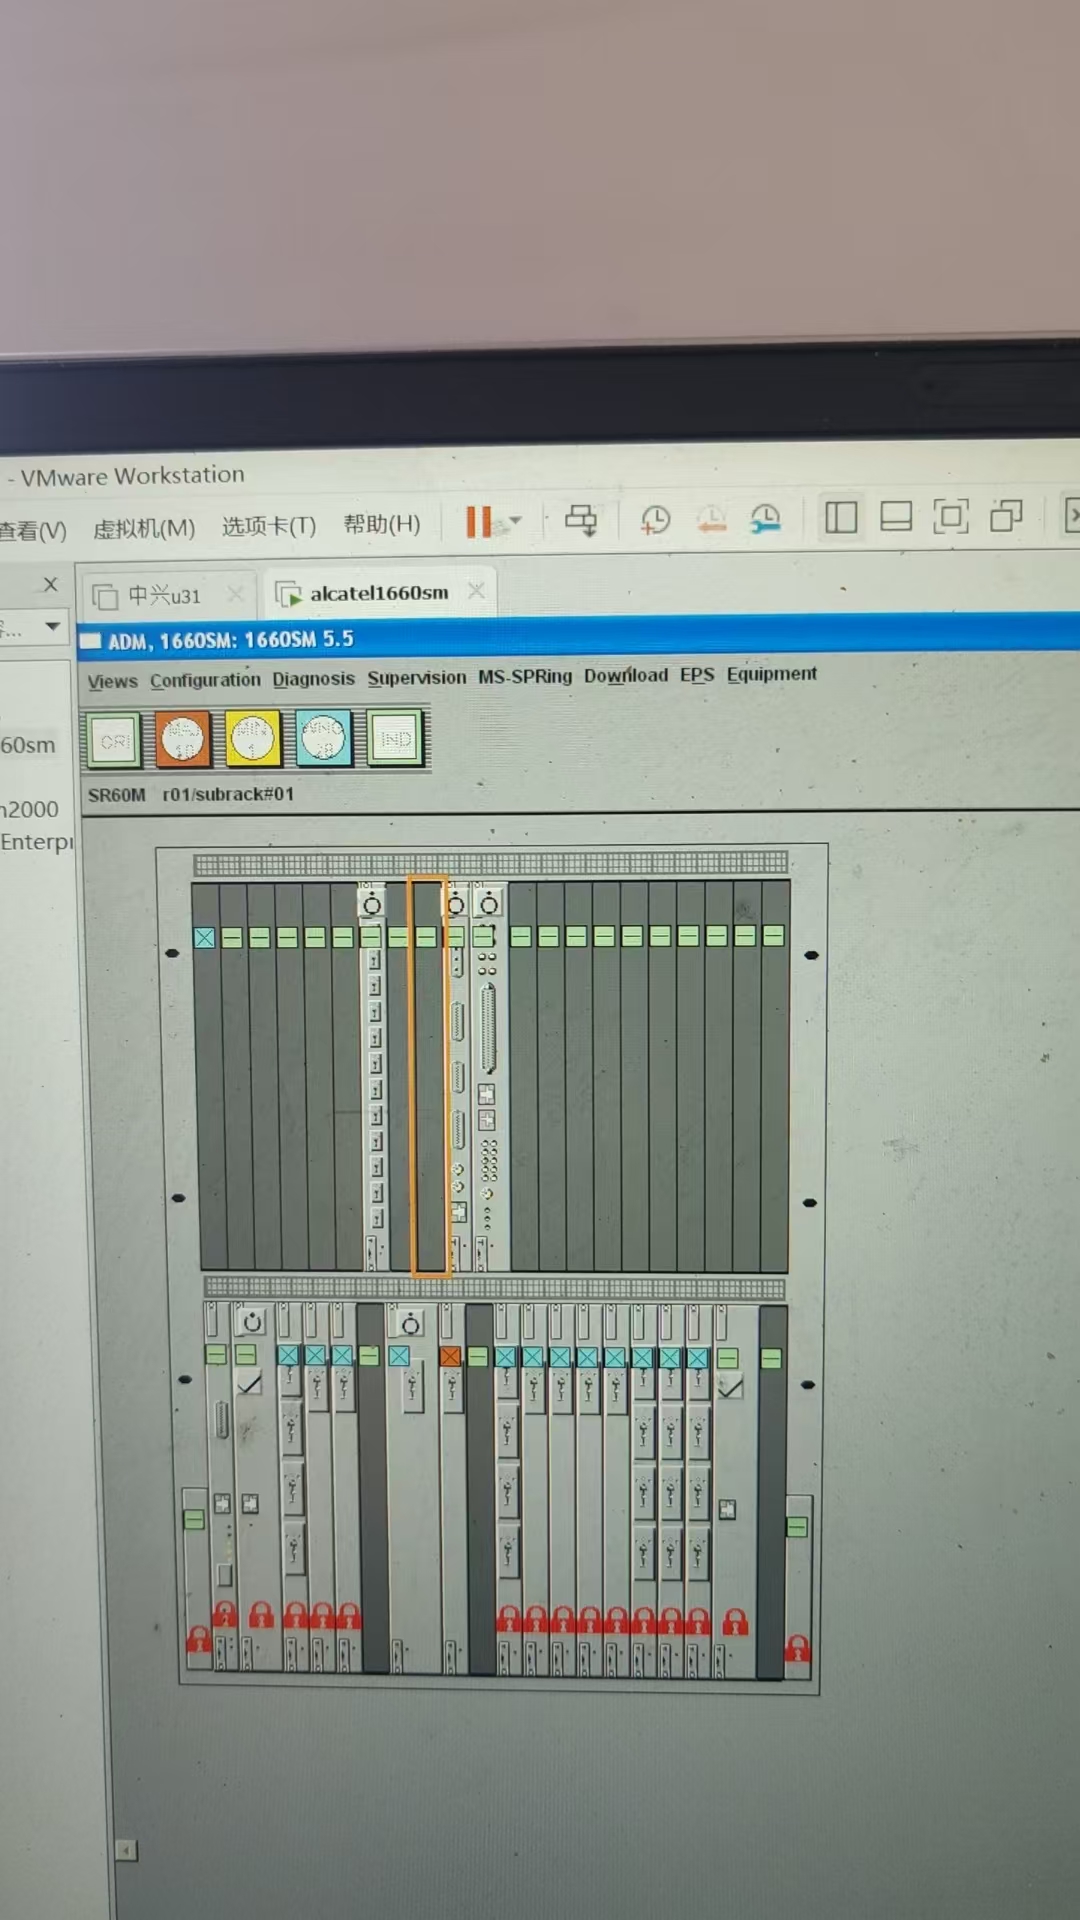Take a snapshot with the clock-plus icon
1080x1920 pixels.
pyautogui.click(x=655, y=520)
